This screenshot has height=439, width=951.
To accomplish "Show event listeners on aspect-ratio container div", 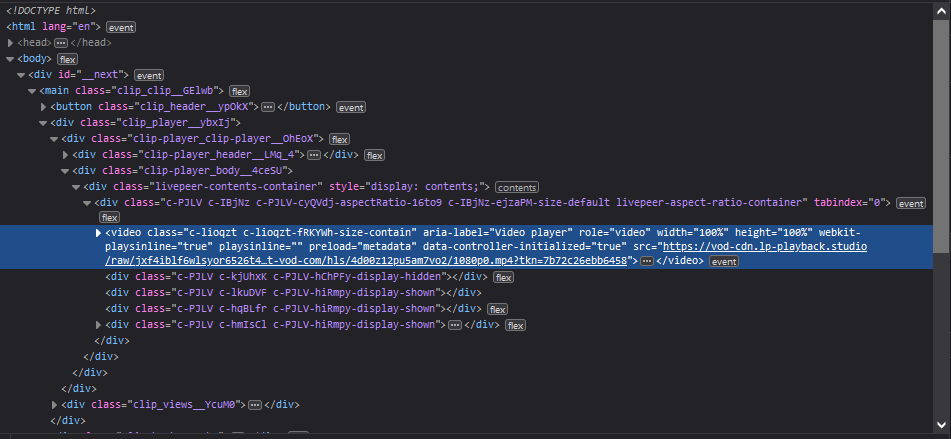I will [x=911, y=204].
